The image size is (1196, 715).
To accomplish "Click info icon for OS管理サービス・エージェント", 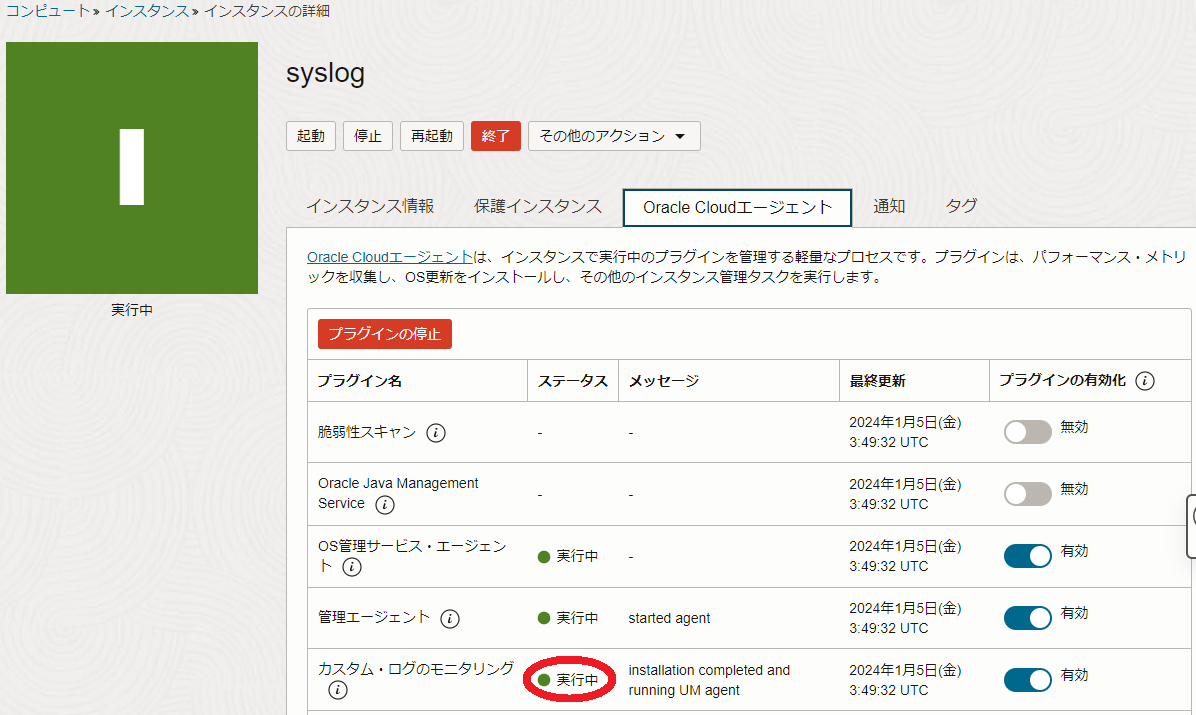I will point(352,568).
